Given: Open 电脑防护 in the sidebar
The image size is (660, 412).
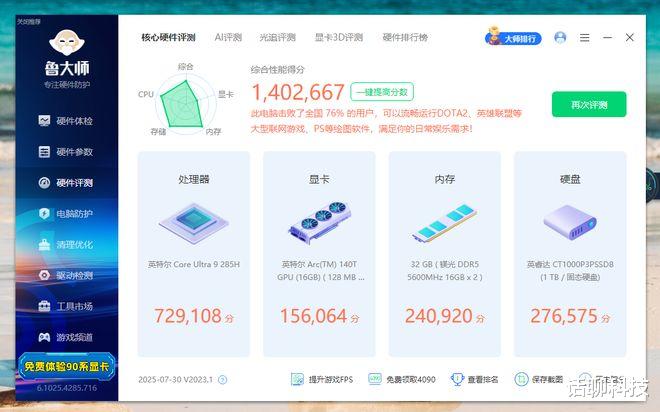Looking at the screenshot, I should 66,214.
